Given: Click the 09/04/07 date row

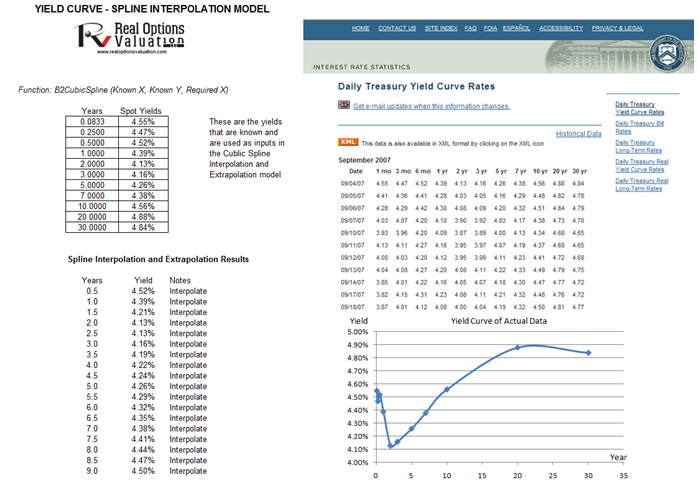Looking at the screenshot, I should [462, 184].
